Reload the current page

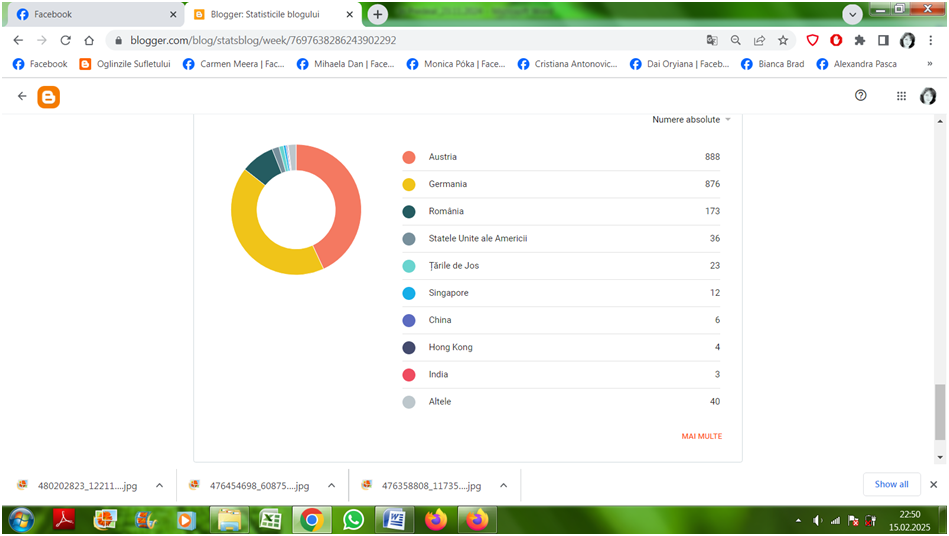click(x=65, y=40)
